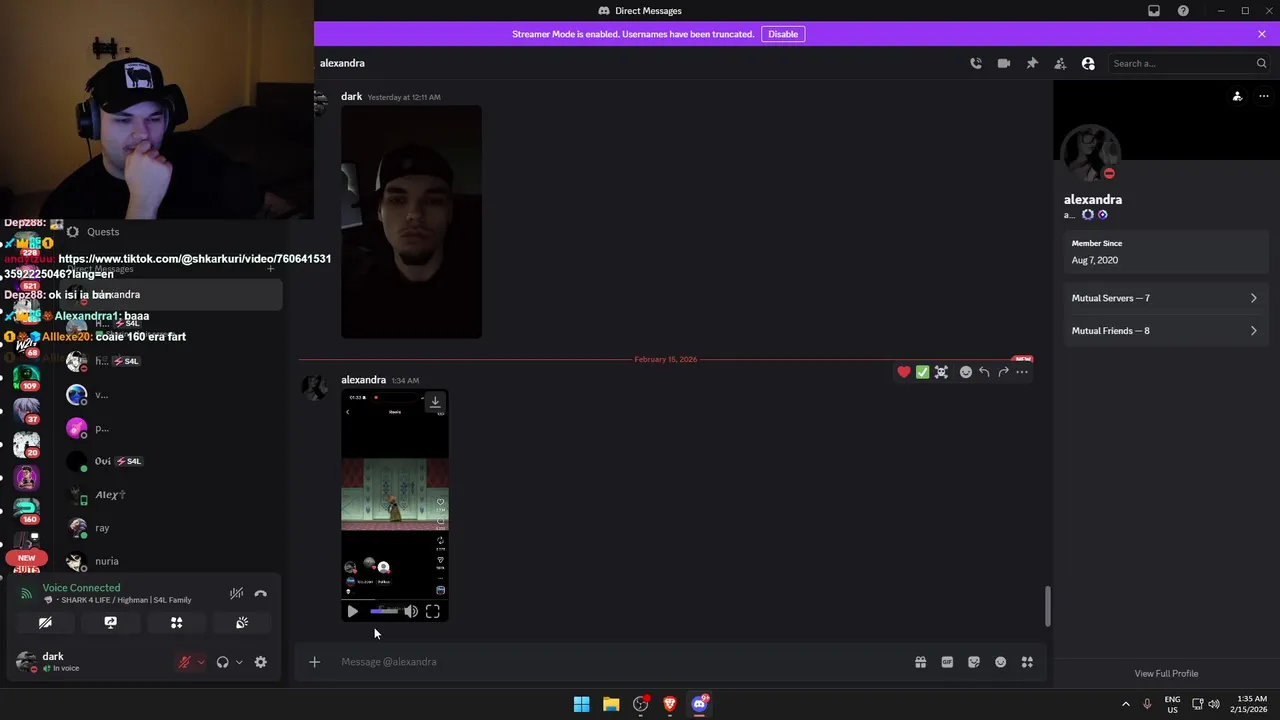The image size is (1280, 720).
Task: Add friends to DM icon
Action: point(1060,63)
